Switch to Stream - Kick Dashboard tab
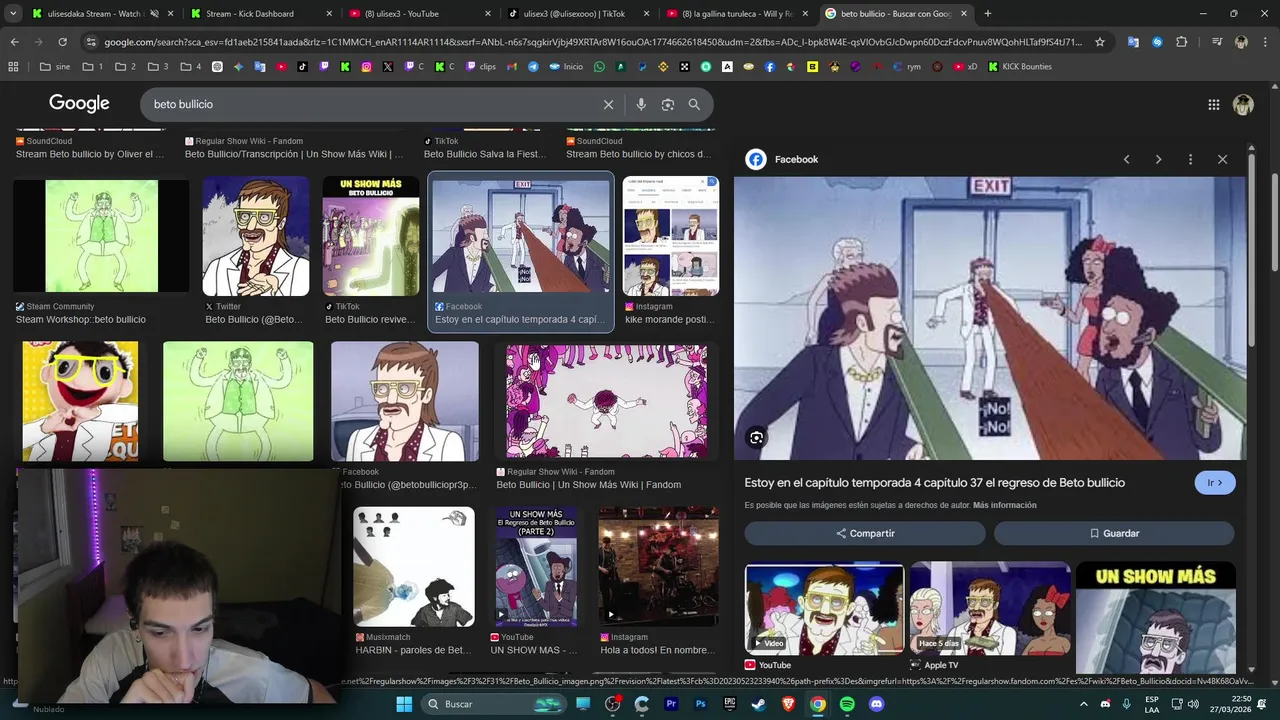Screen dimensions: 1280x720 [250, 14]
